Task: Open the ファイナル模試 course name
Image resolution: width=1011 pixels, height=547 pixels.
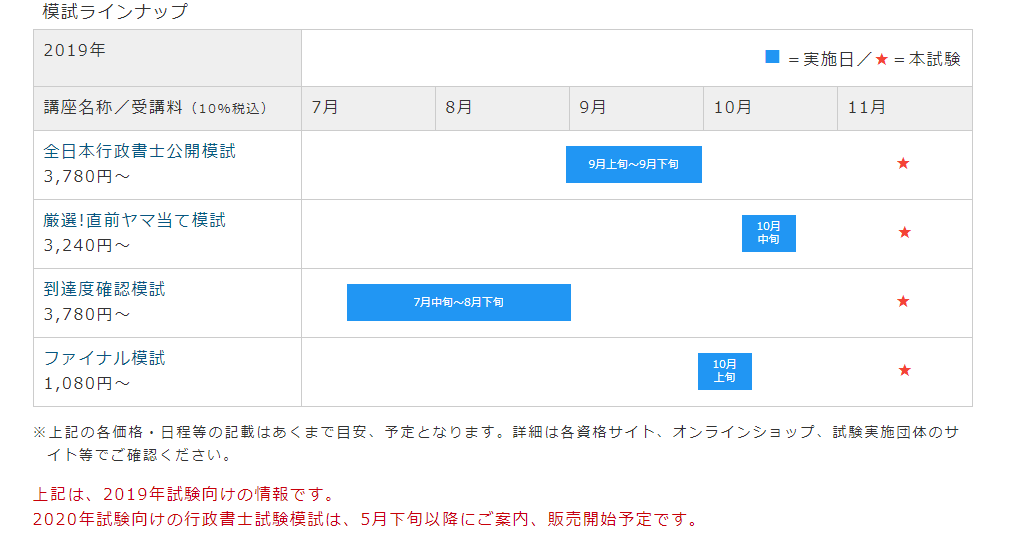Action: point(105,358)
